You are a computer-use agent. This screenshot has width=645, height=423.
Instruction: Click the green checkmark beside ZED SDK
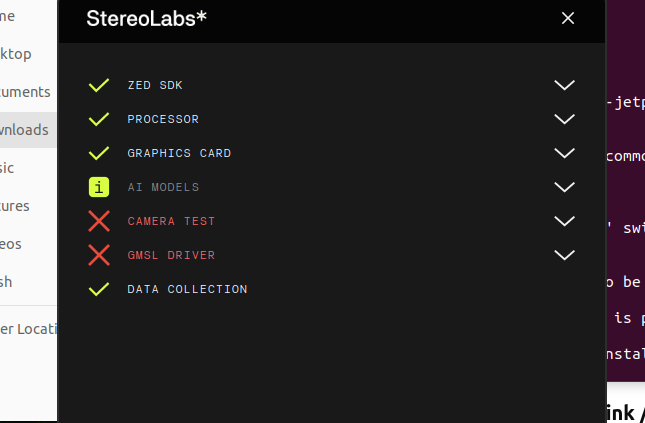point(98,85)
